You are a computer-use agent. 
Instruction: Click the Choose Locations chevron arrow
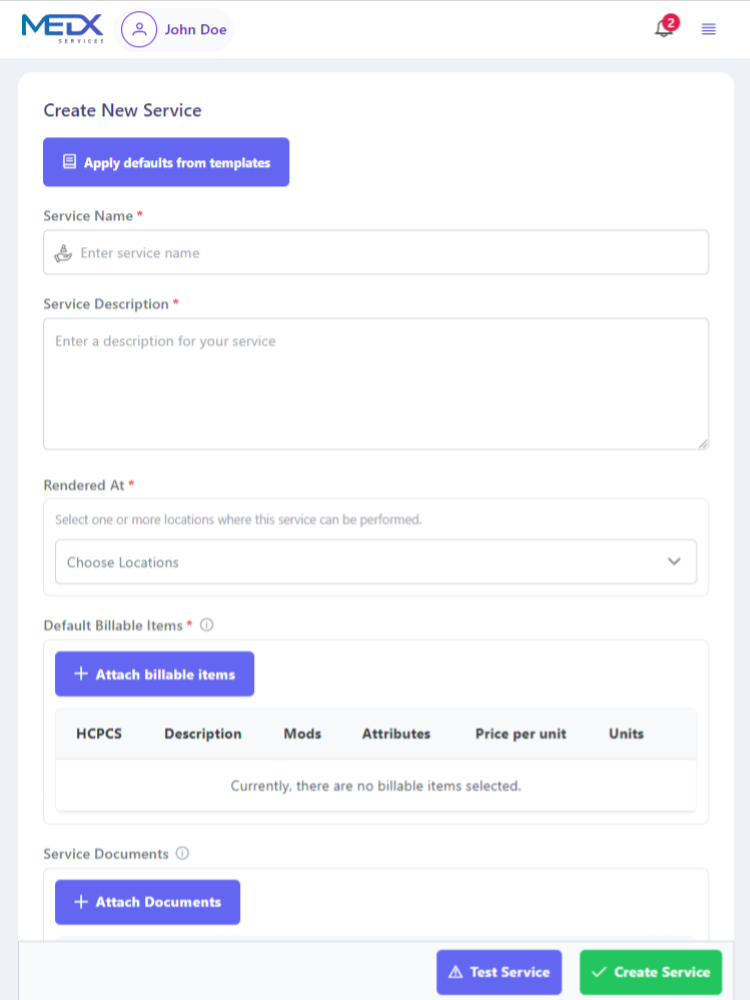674,562
